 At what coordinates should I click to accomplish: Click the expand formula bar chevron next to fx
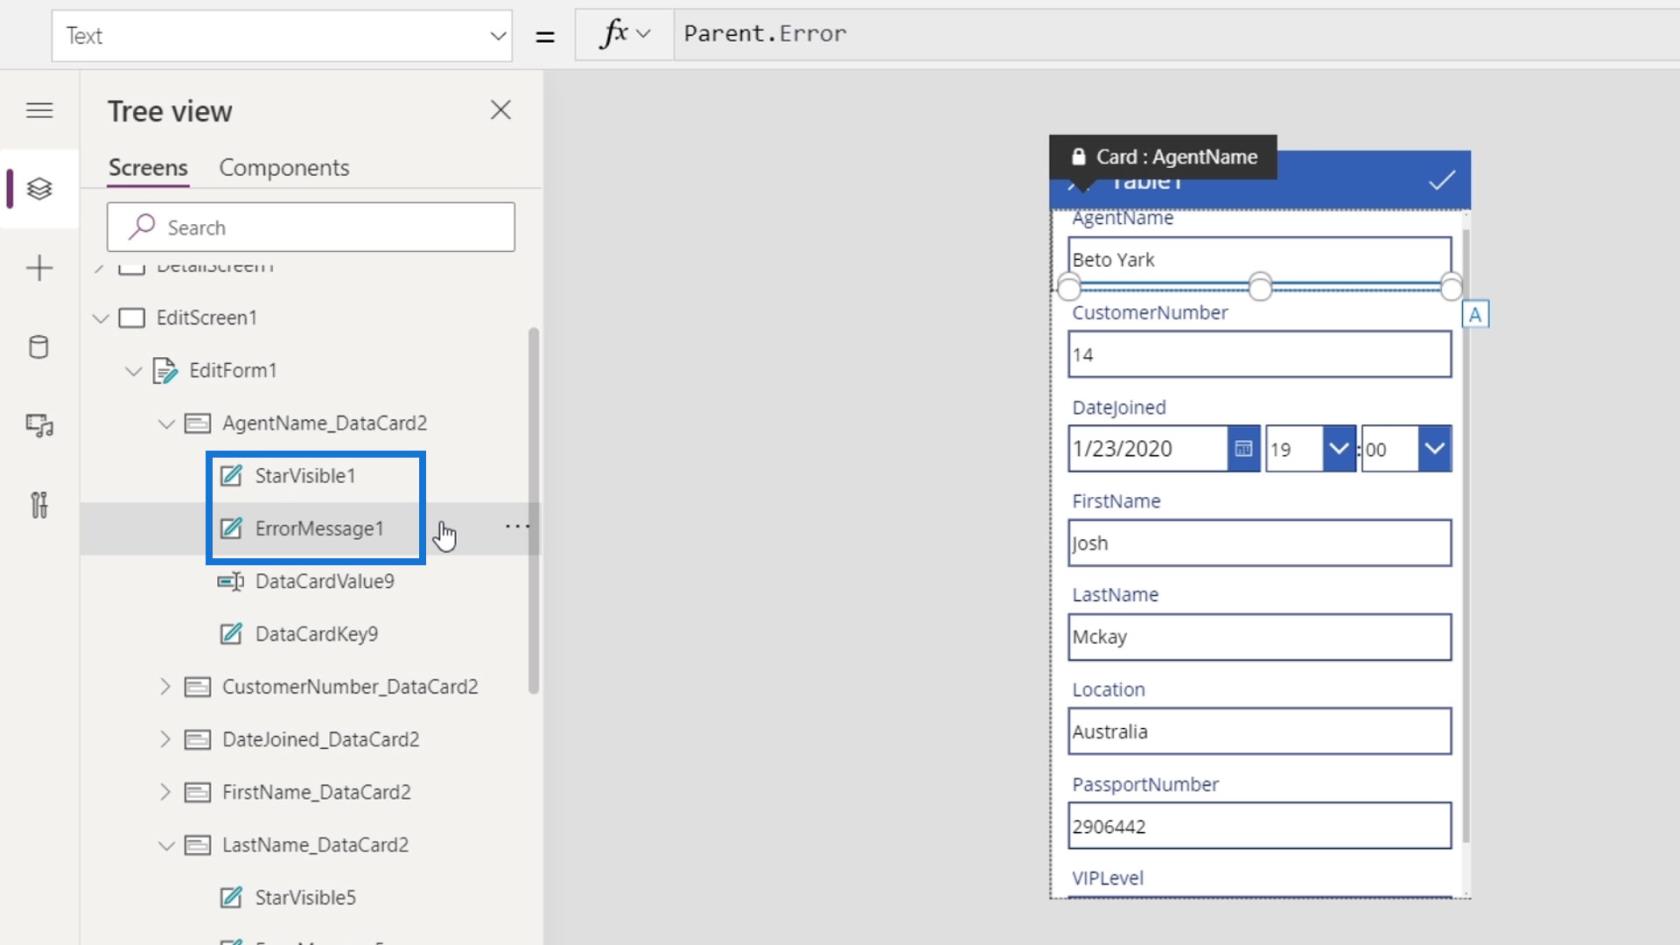pyautogui.click(x=644, y=34)
